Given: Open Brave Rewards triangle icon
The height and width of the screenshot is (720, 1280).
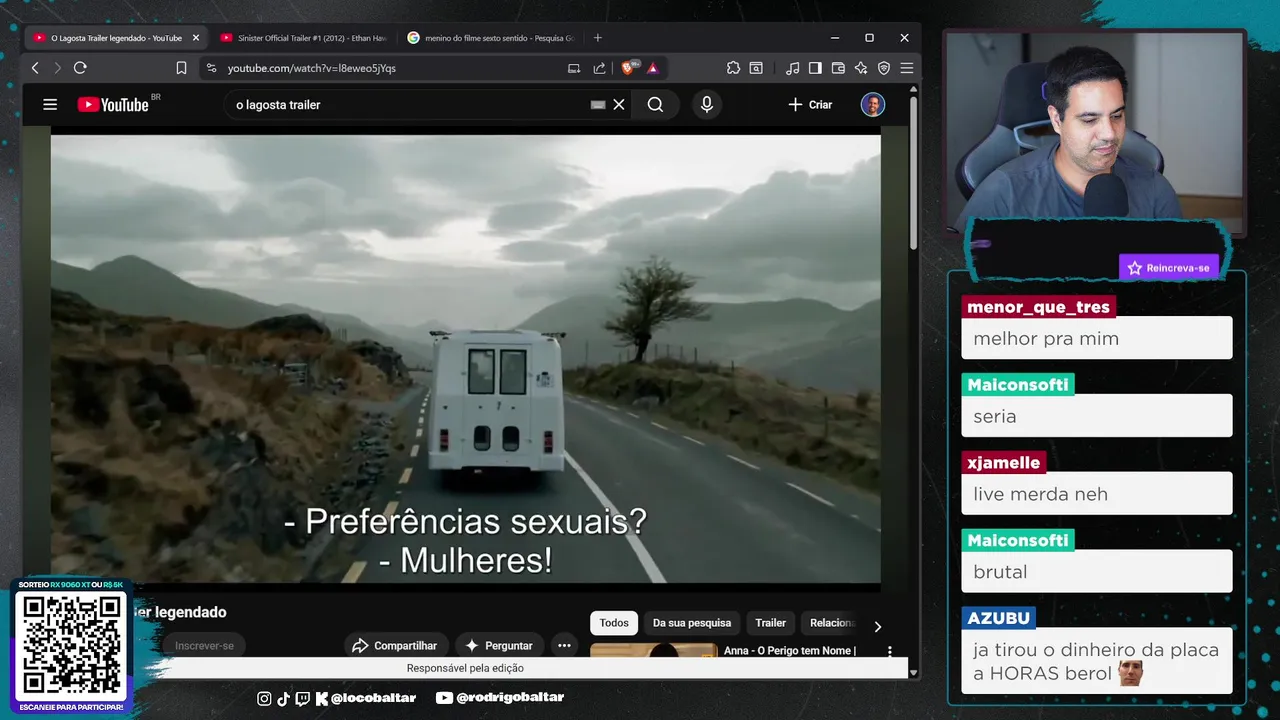Looking at the screenshot, I should (652, 68).
